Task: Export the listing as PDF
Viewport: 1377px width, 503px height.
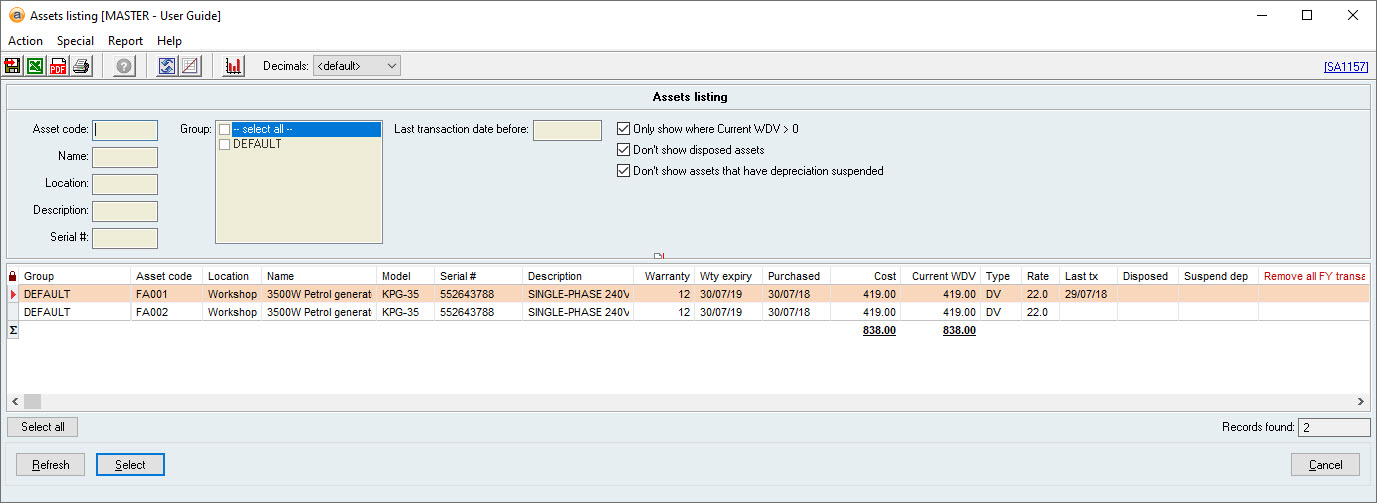Action: pyautogui.click(x=58, y=66)
